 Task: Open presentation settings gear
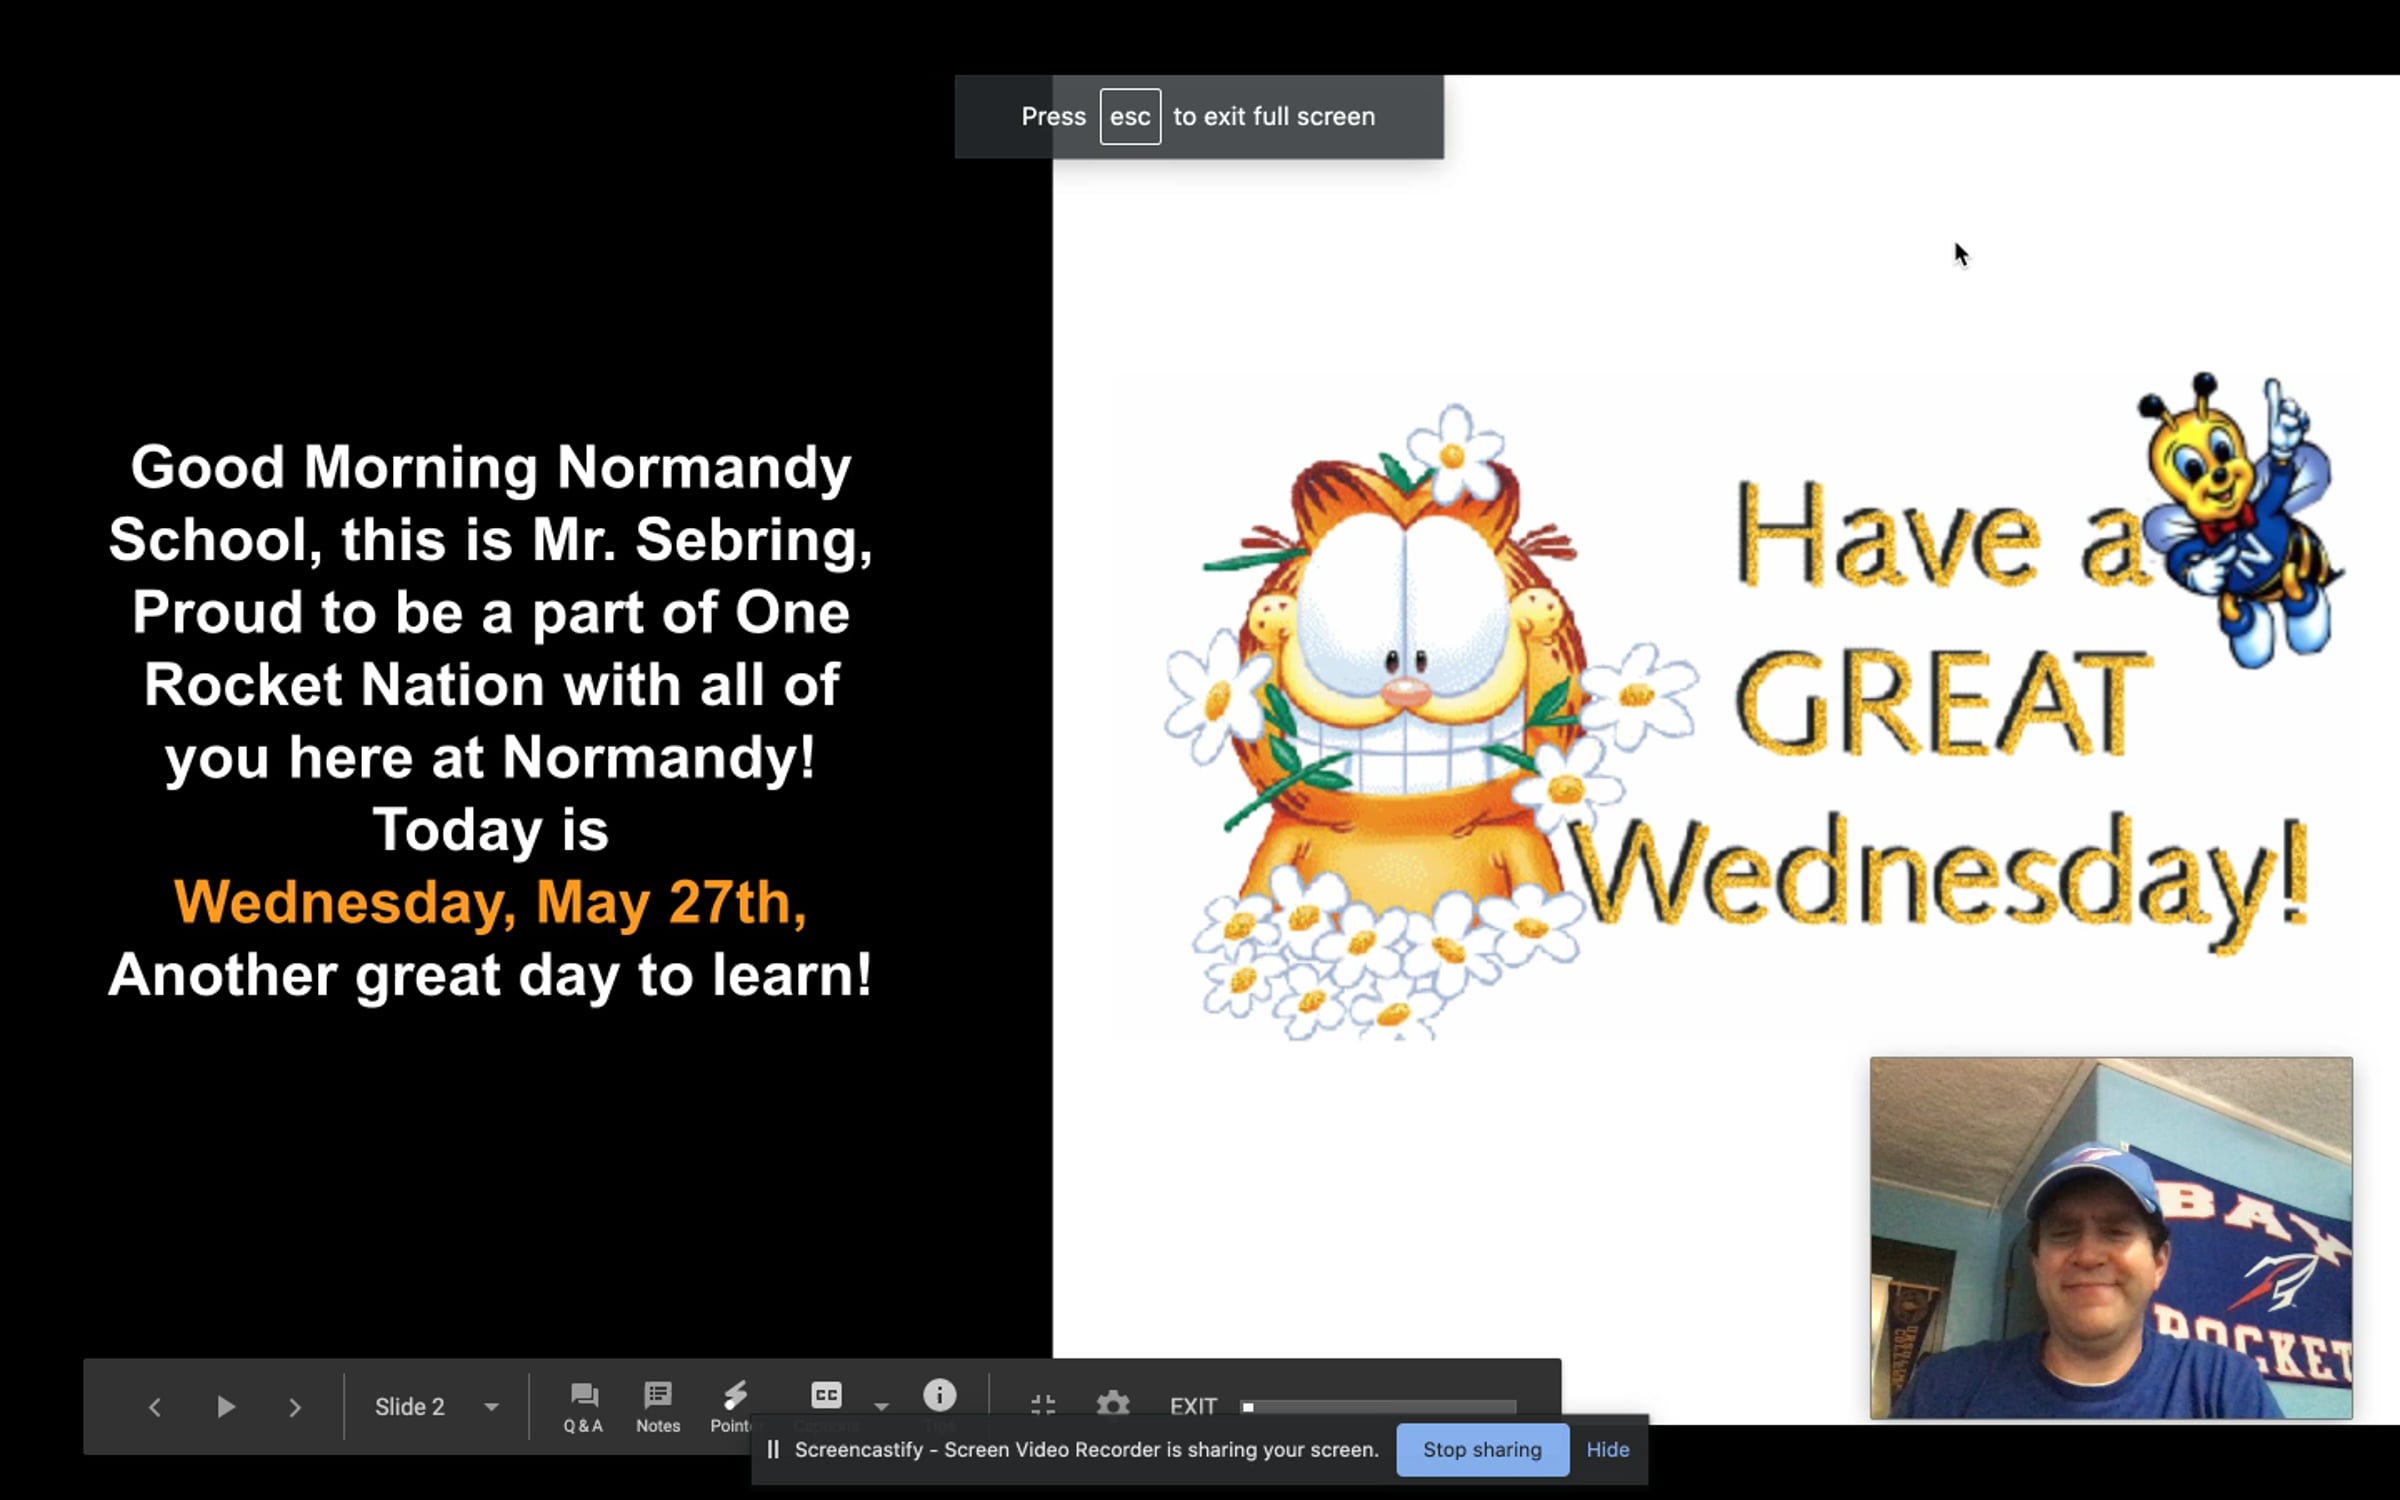[x=1113, y=1404]
